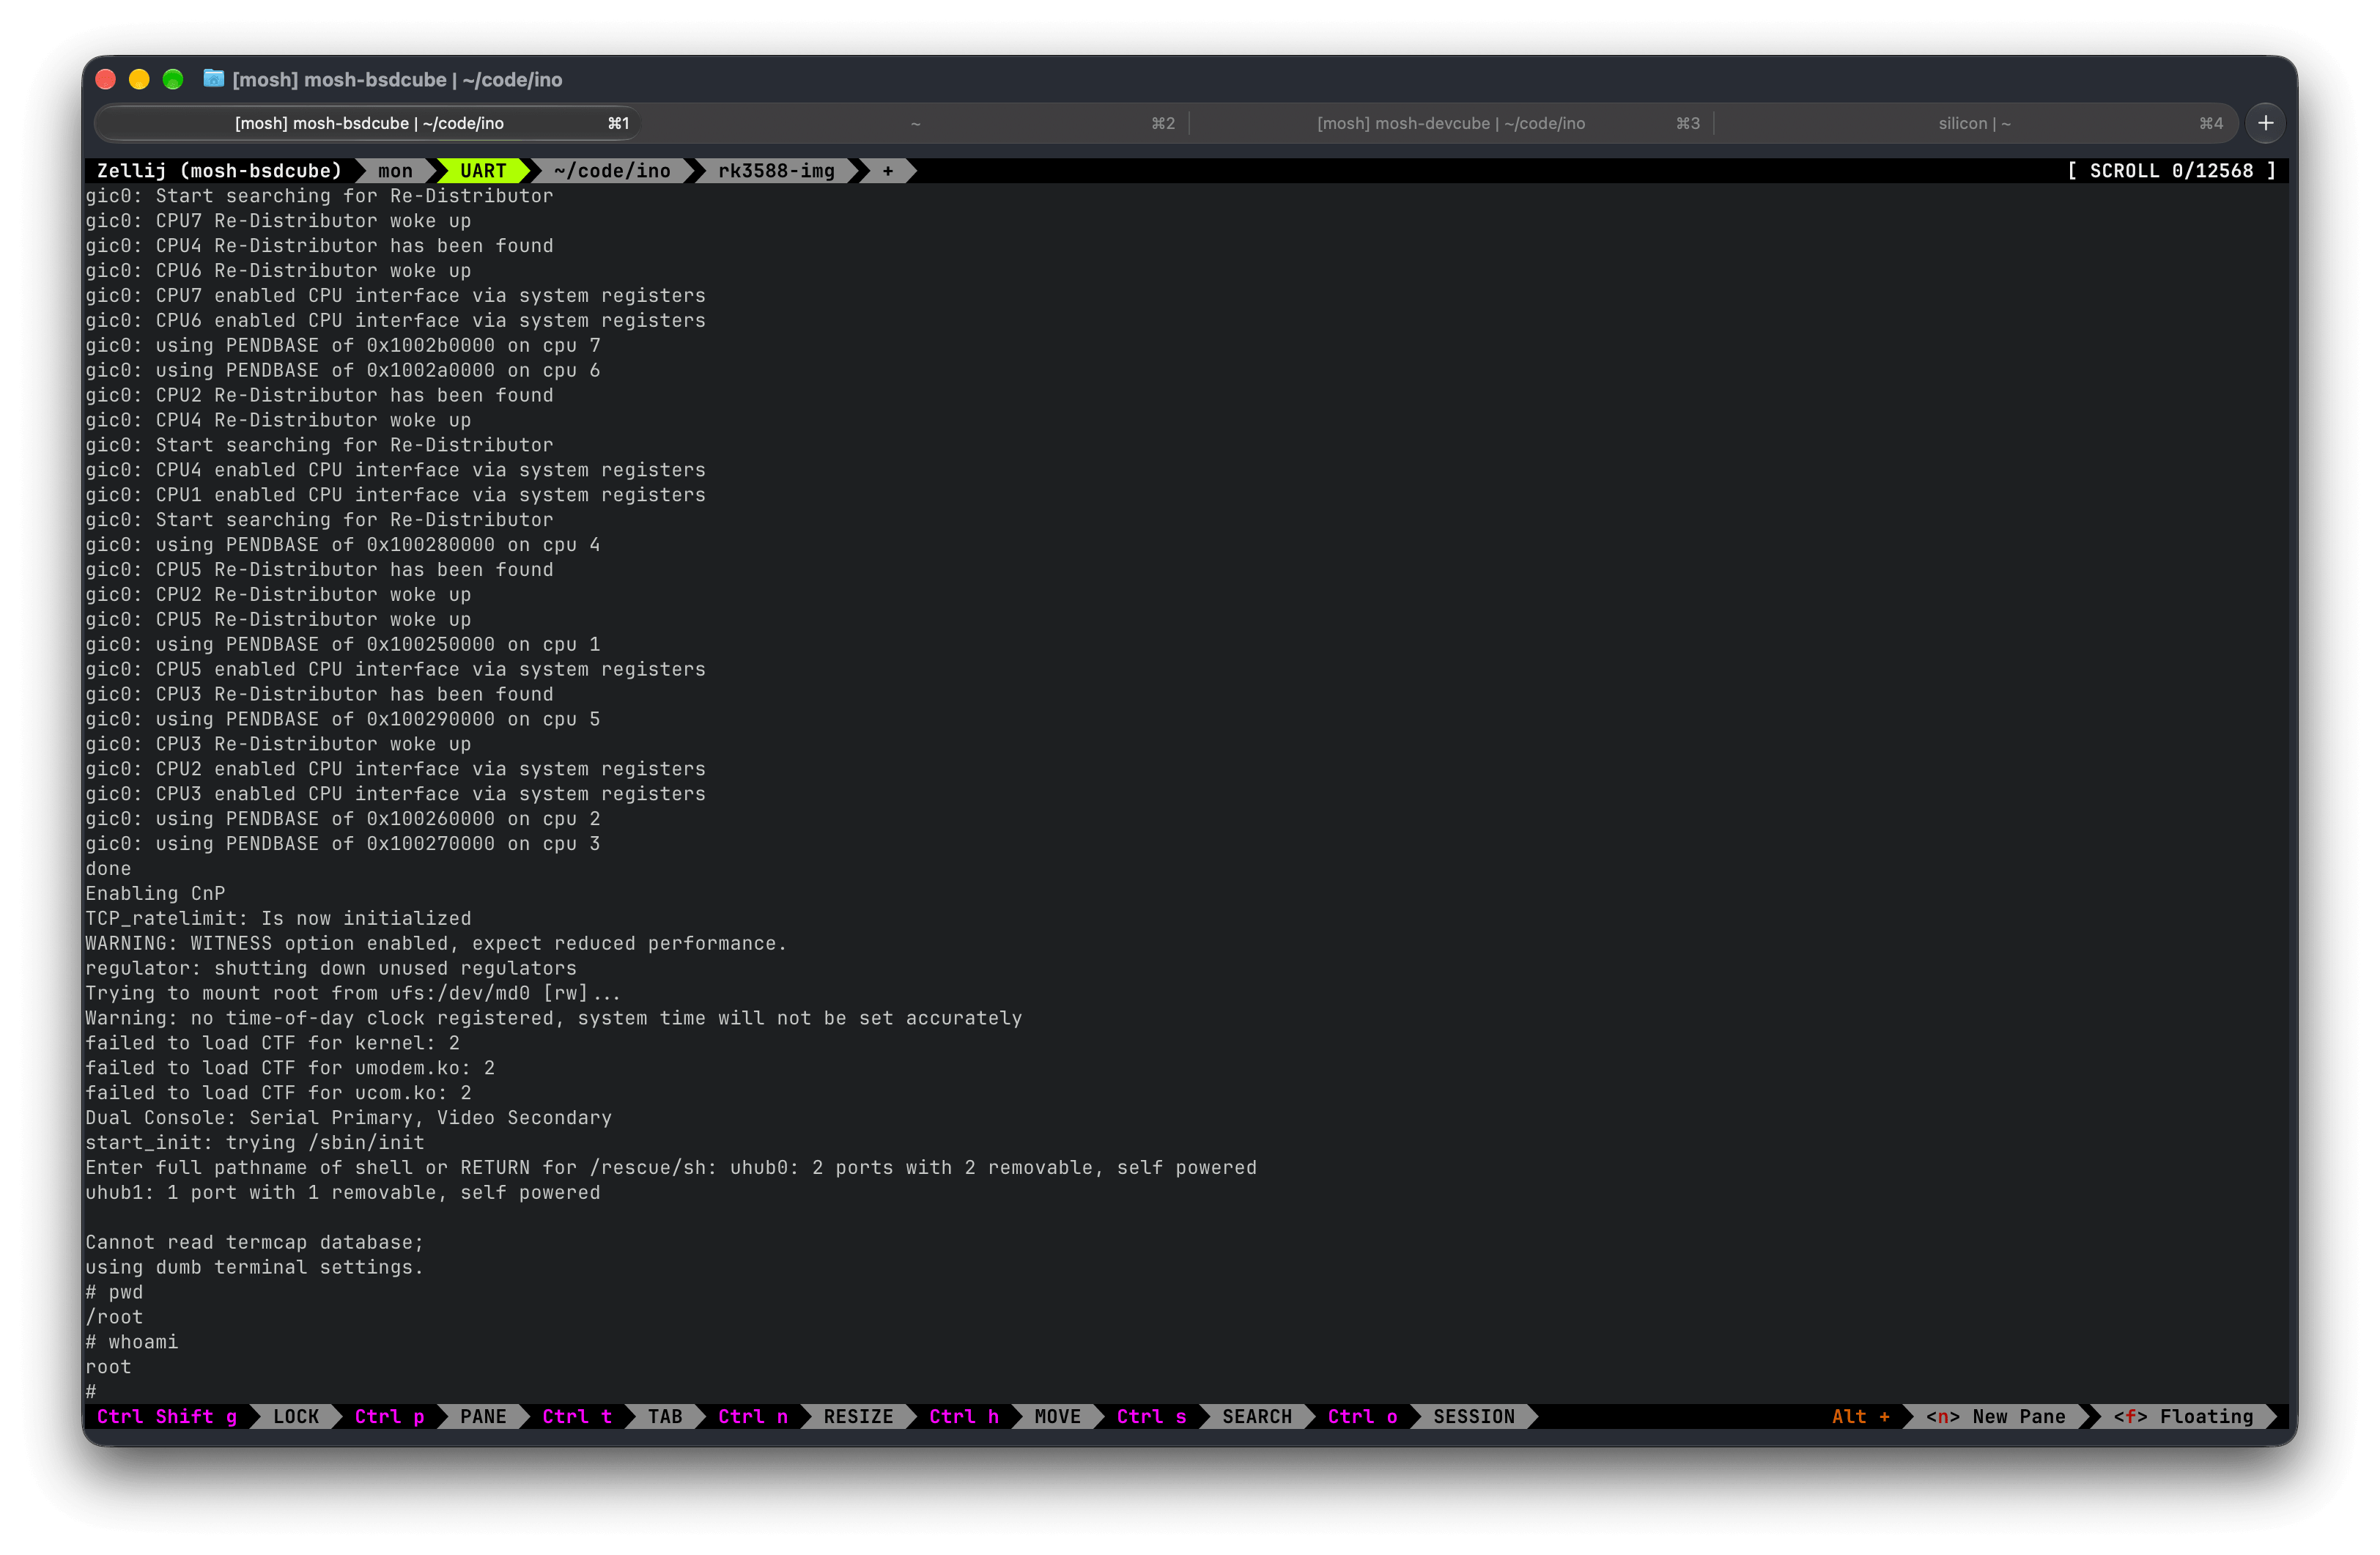Switch to the mosh-devcube terminal tab
The width and height of the screenshot is (2380, 1555).
[1450, 123]
